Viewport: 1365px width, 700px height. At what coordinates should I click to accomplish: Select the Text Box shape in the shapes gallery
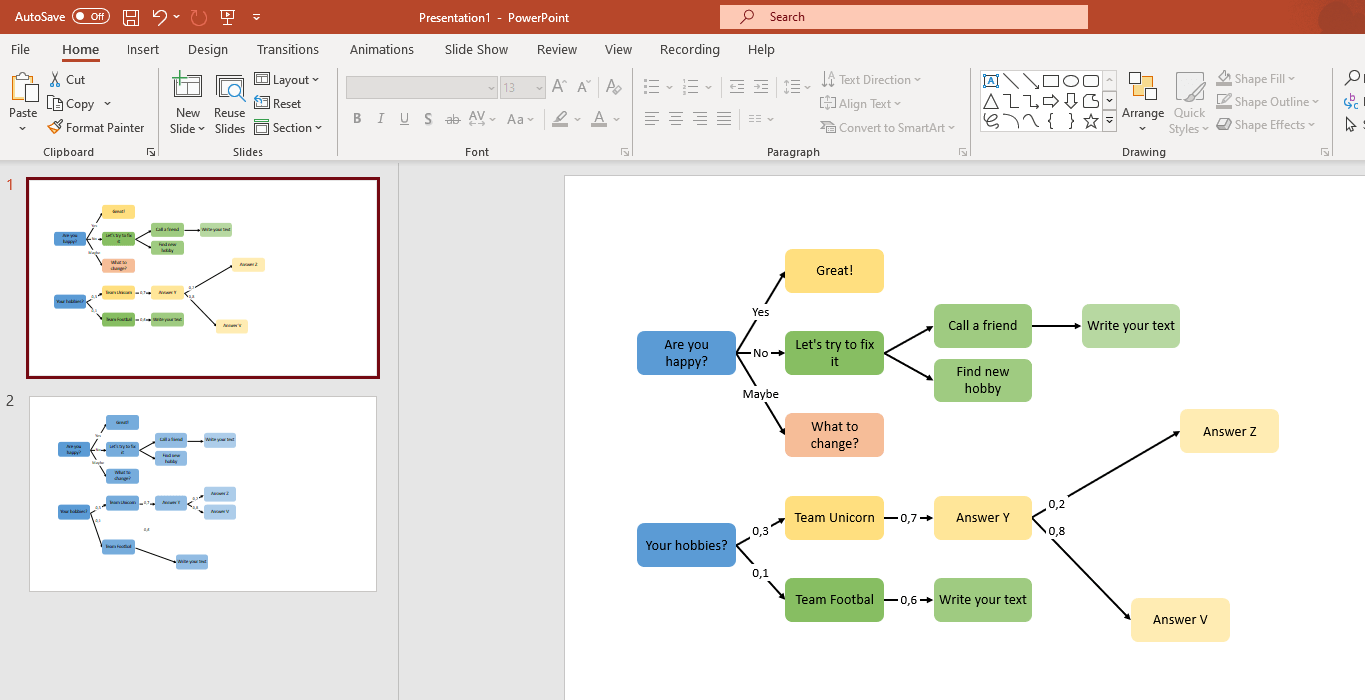coord(991,80)
